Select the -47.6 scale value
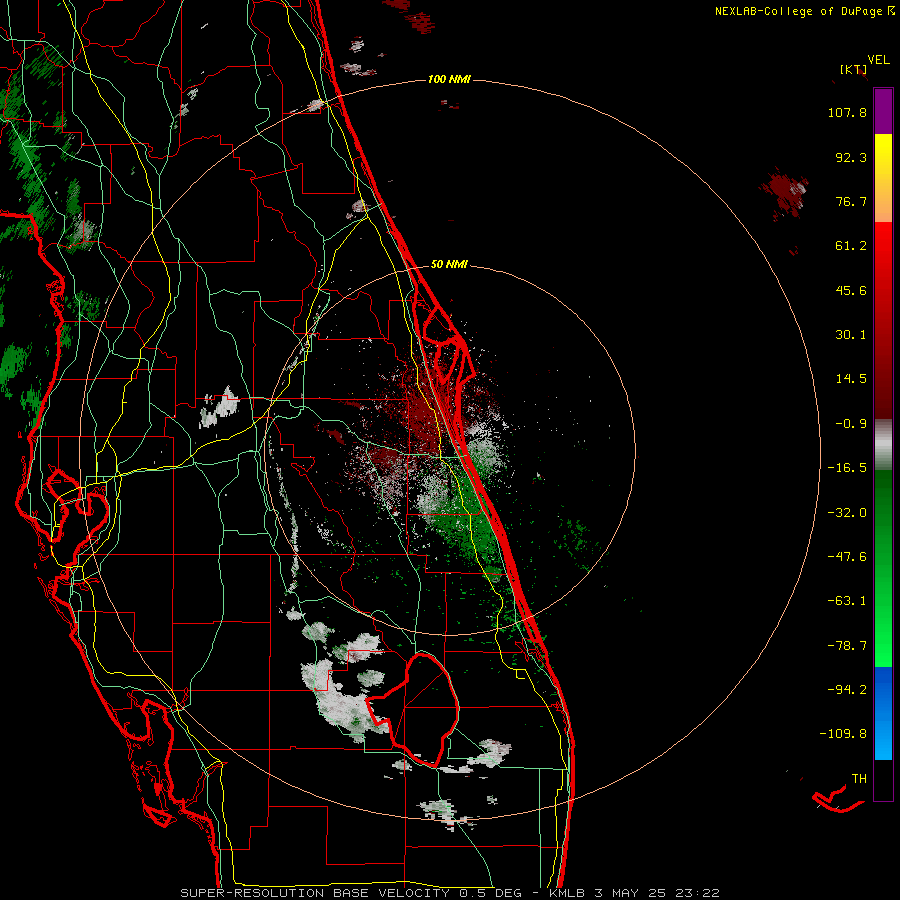Viewport: 900px width, 900px height. pyautogui.click(x=847, y=557)
